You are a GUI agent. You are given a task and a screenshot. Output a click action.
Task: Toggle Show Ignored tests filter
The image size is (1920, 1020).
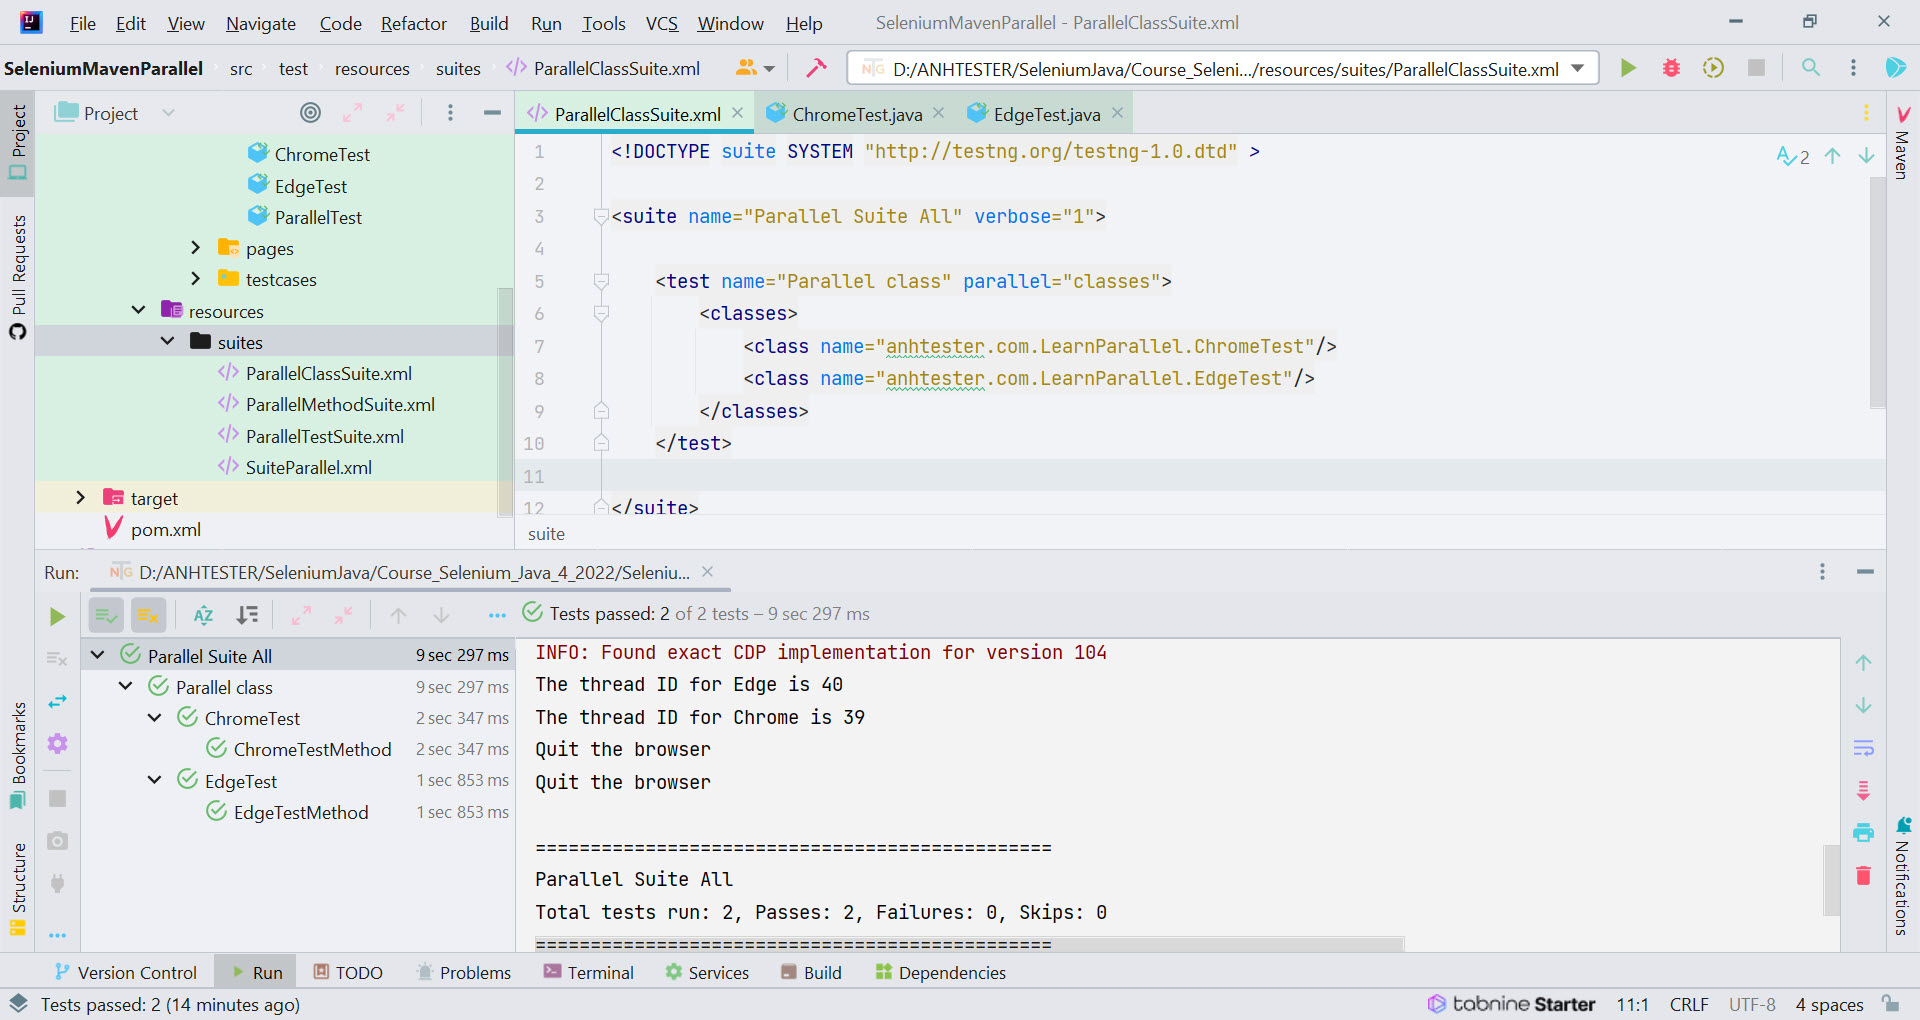tap(148, 615)
